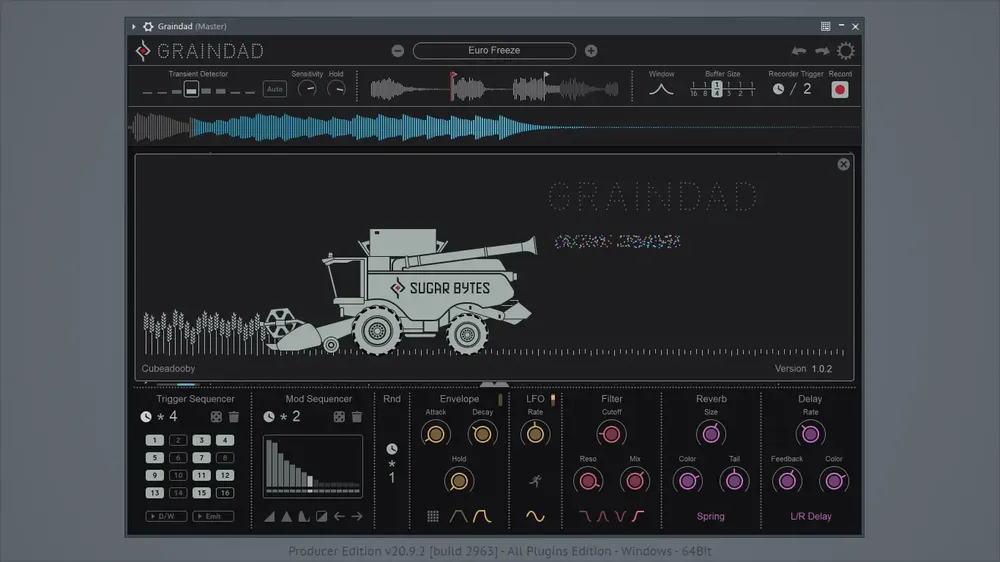Randomize the Trigger Sequencer with dice icon
Viewport: 1000px width, 562px height.
[x=216, y=417]
